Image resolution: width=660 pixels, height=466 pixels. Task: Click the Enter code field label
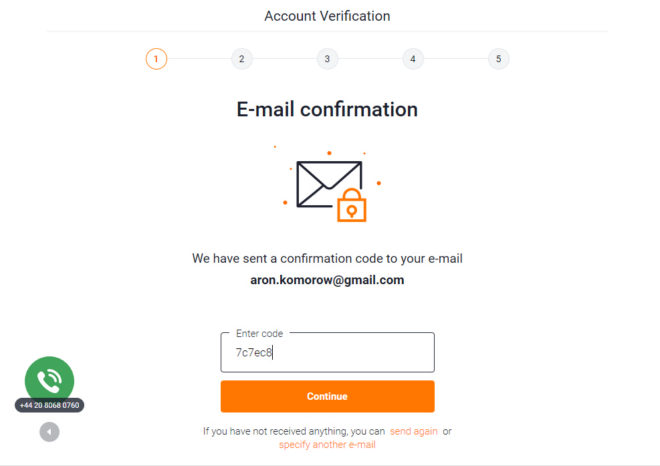(x=259, y=333)
